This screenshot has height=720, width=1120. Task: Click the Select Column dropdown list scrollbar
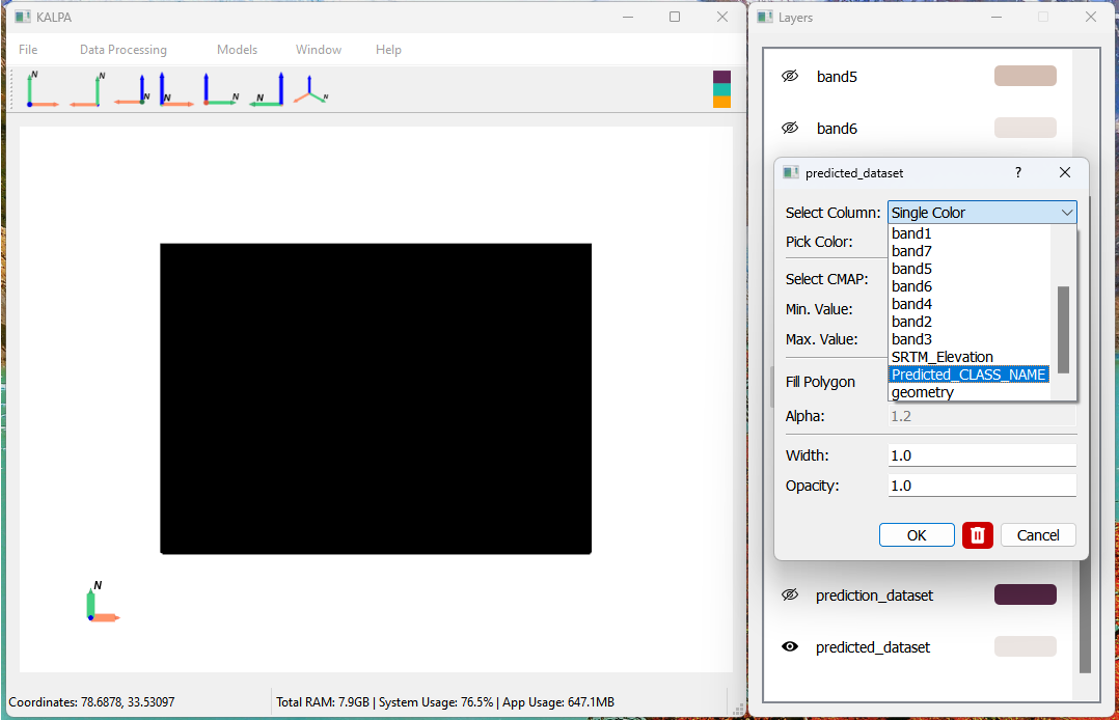pos(1063,329)
